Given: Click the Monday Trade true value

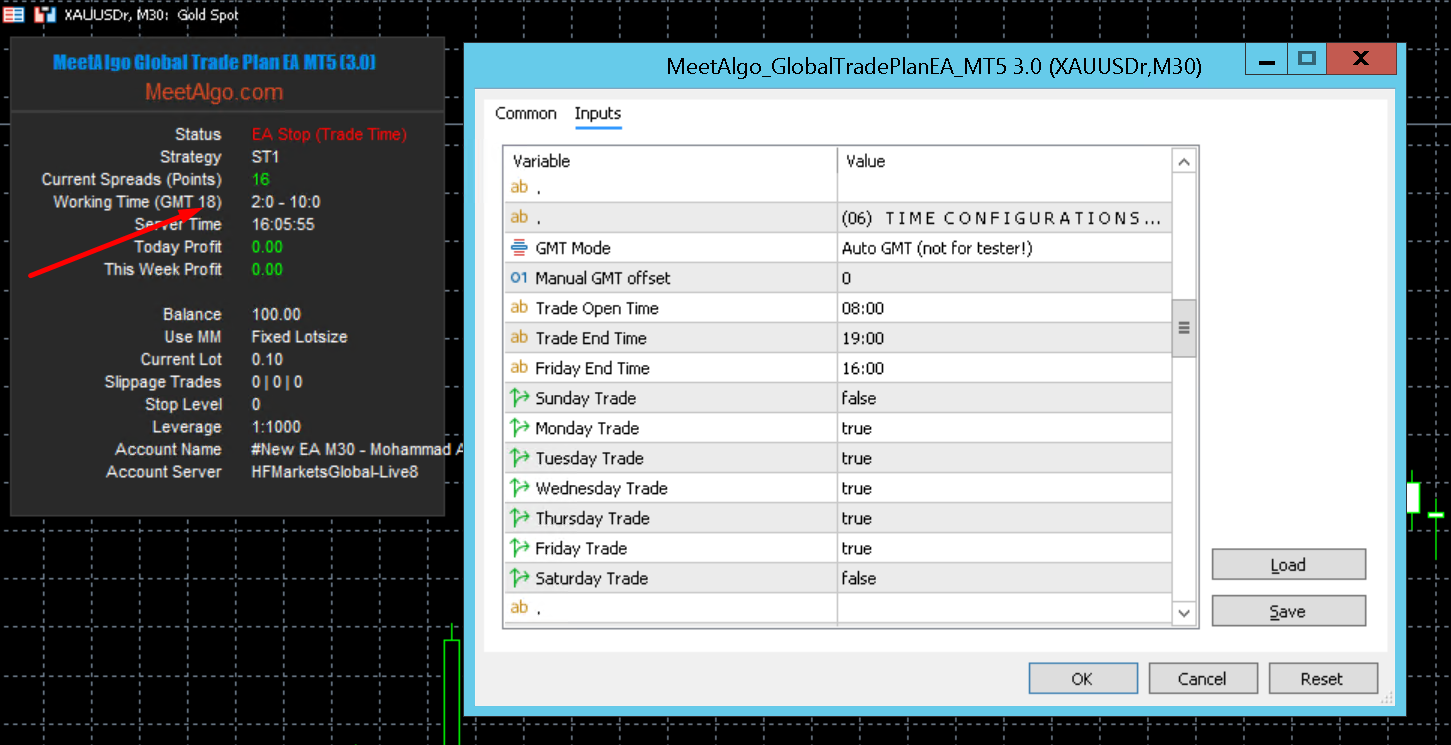Looking at the screenshot, I should [857, 428].
